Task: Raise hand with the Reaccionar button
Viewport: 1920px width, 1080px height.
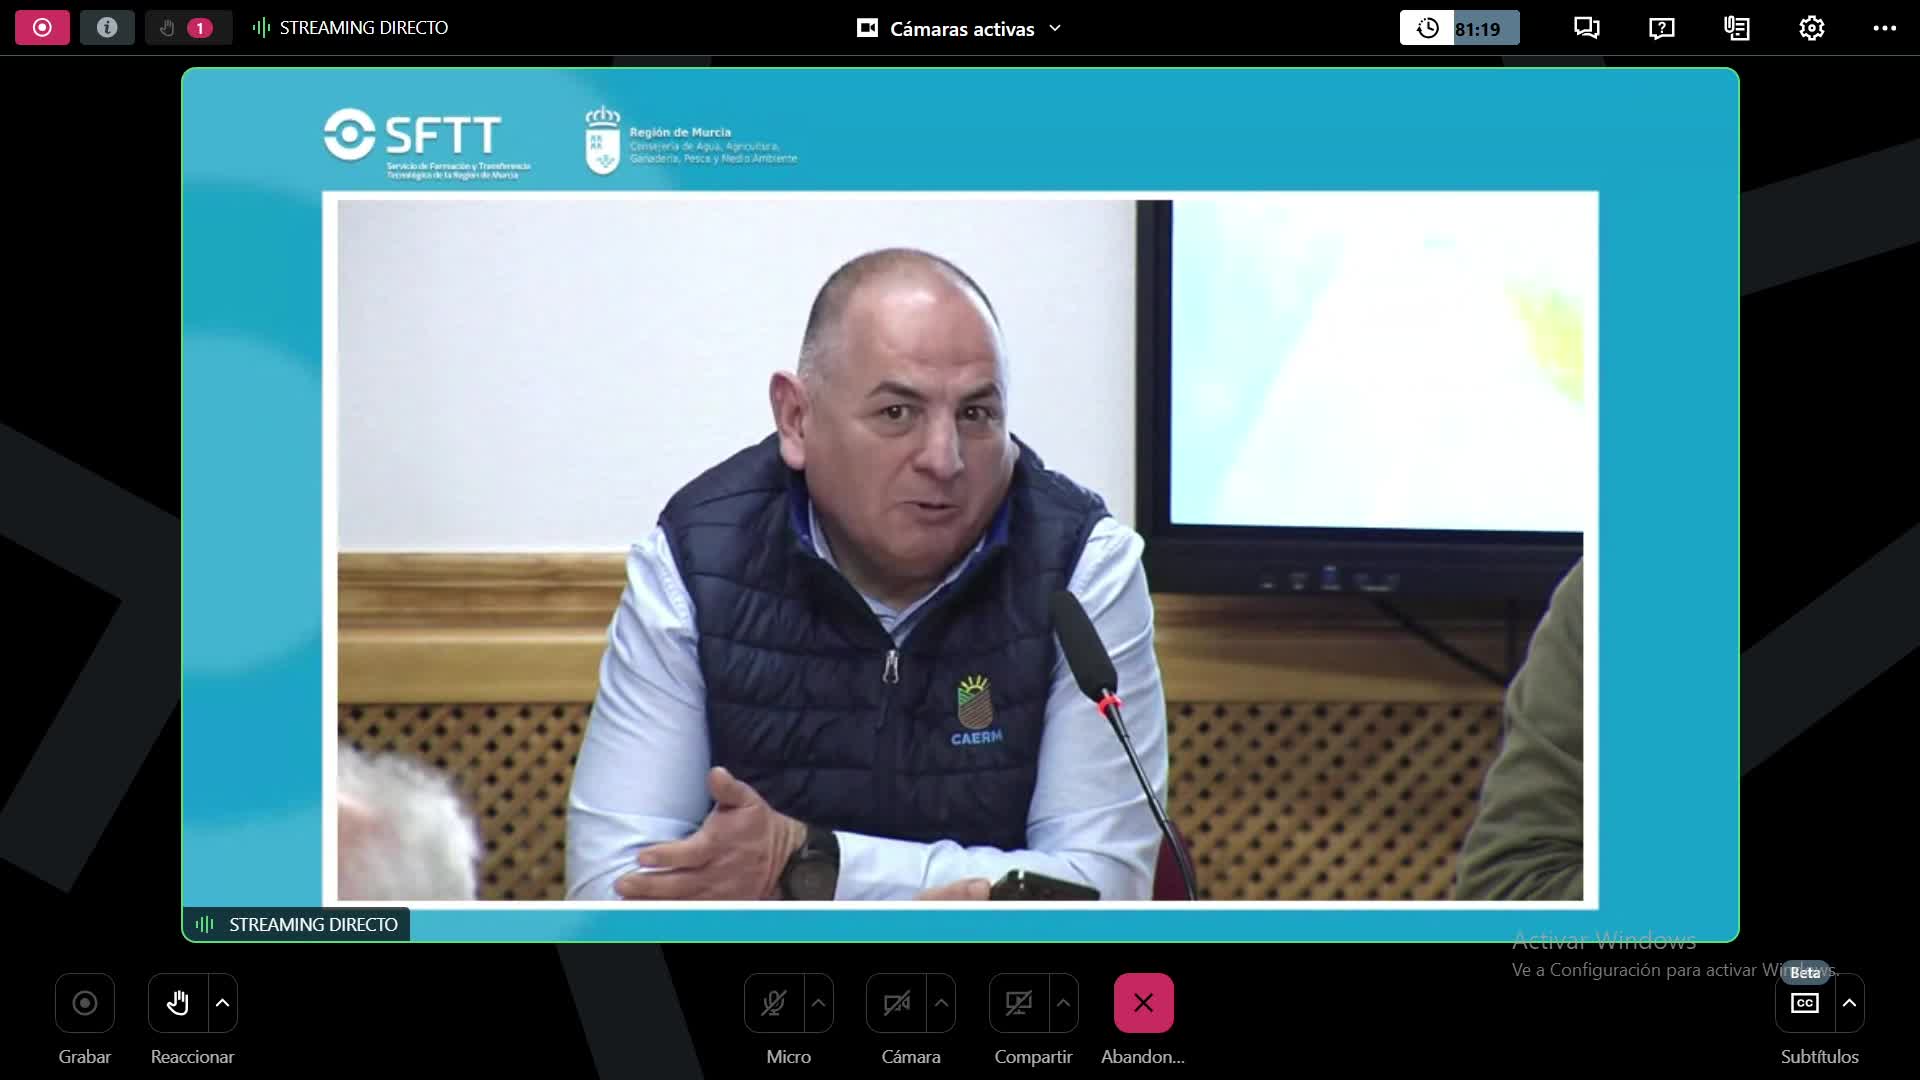Action: point(178,1003)
